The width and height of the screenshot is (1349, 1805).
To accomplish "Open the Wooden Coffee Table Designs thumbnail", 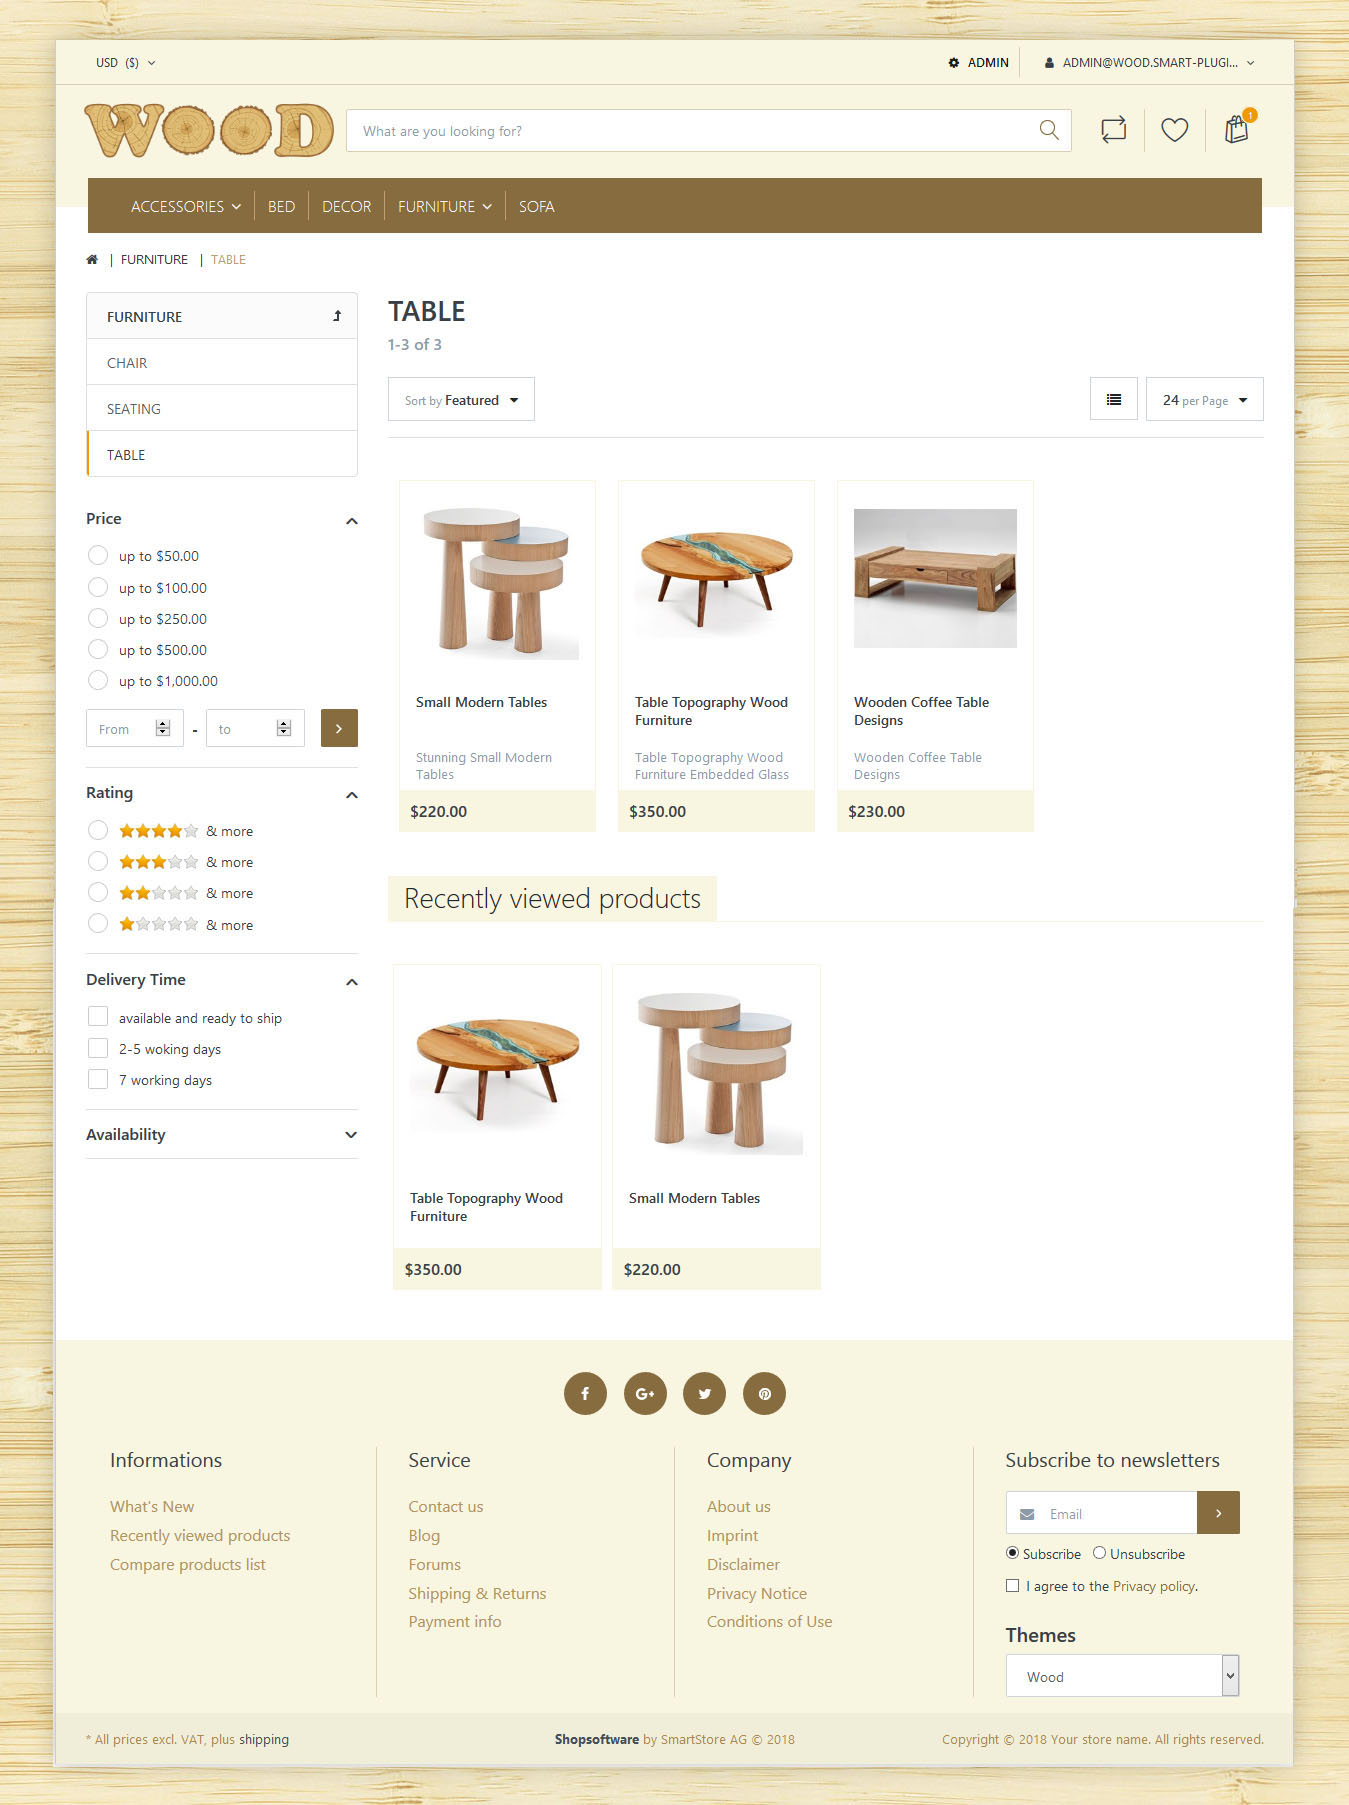I will [935, 578].
